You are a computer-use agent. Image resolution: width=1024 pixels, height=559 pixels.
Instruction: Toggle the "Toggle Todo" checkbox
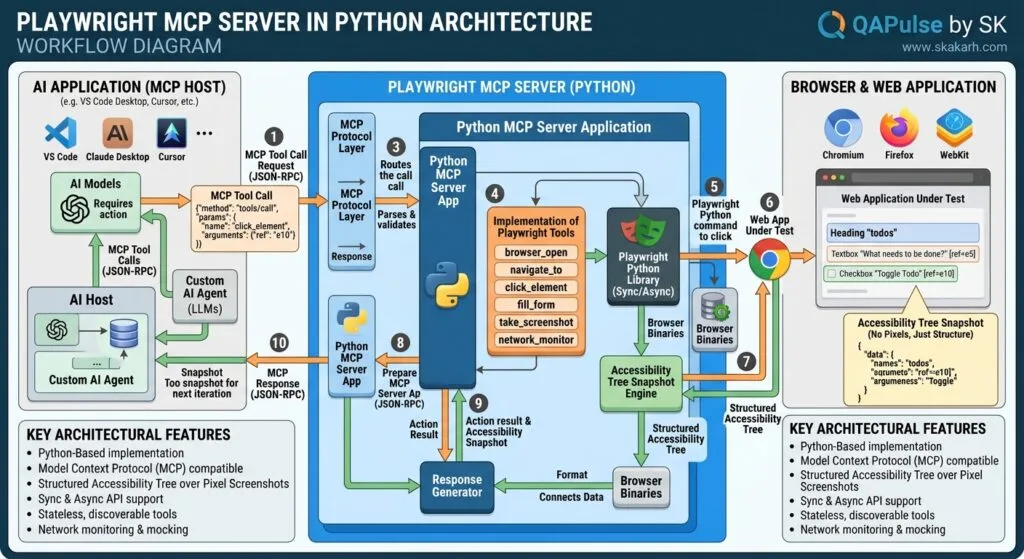click(831, 274)
